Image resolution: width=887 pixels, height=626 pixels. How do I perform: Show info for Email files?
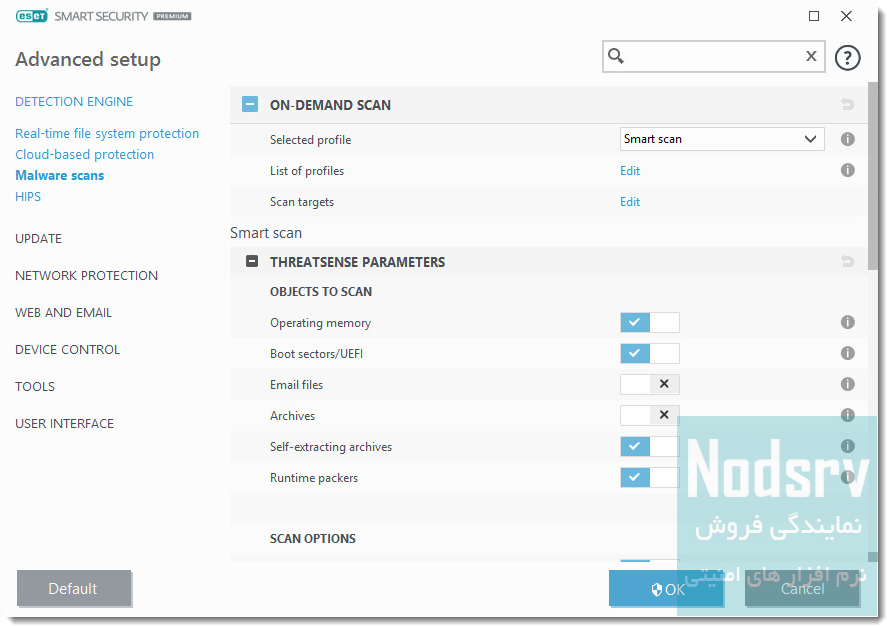847,385
